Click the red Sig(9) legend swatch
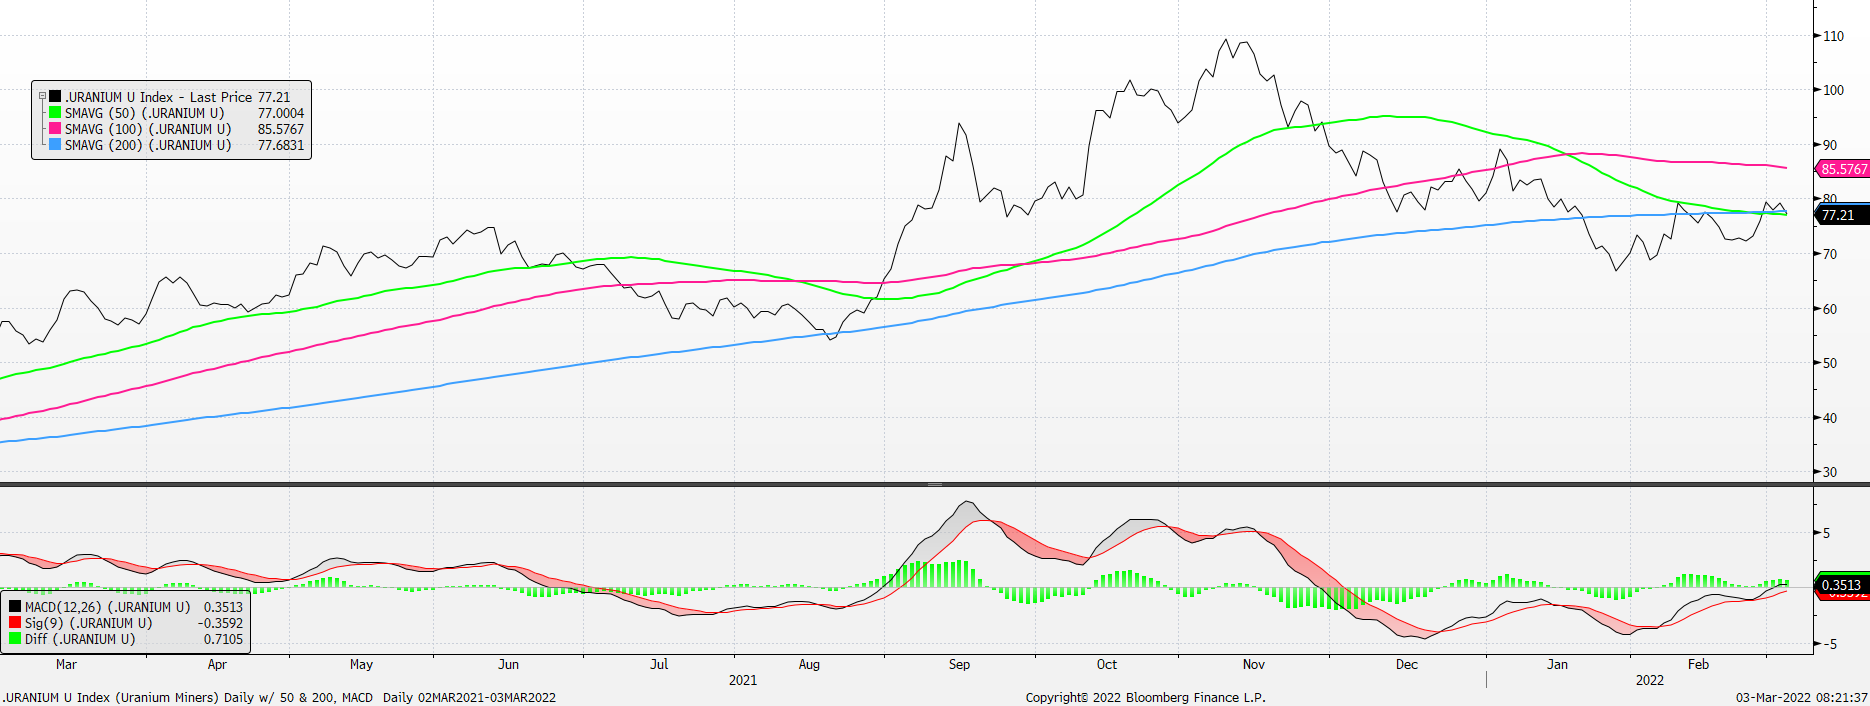The image size is (1870, 706). click(x=15, y=623)
